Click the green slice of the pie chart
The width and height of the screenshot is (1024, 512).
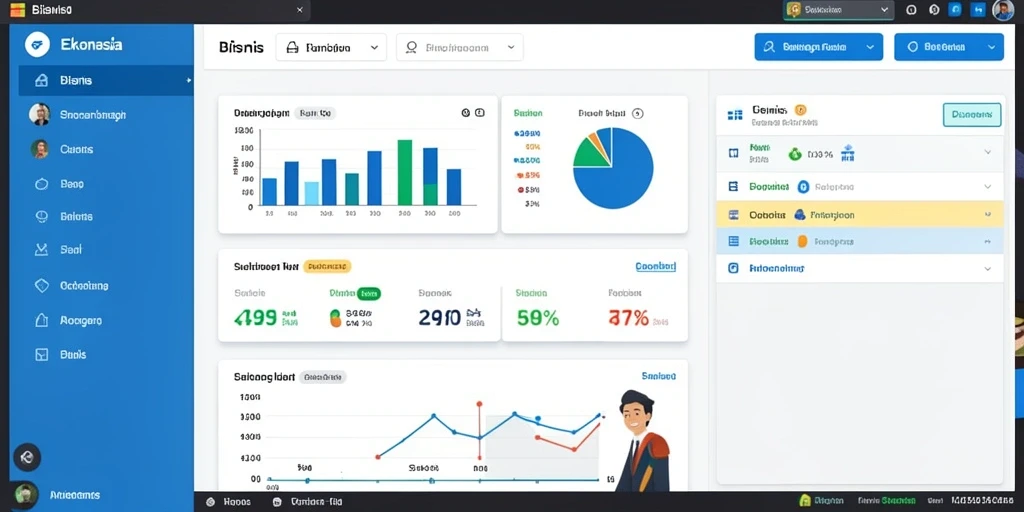(590, 153)
